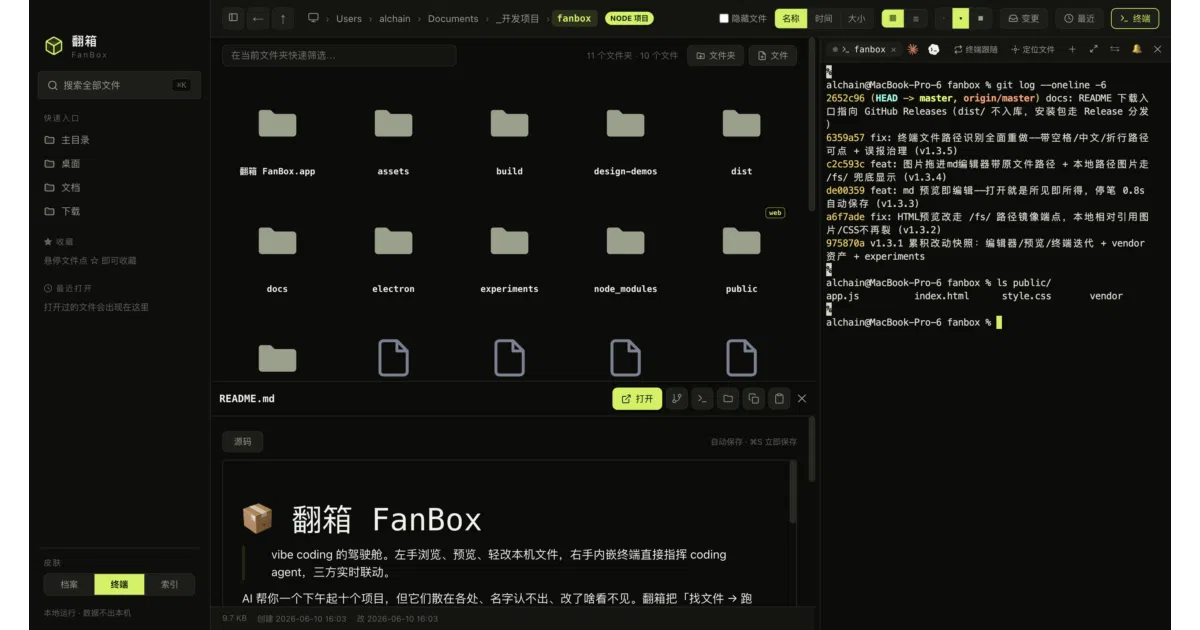Click the clipboard icon in README preview bar
The image size is (1200, 630).
780,399
